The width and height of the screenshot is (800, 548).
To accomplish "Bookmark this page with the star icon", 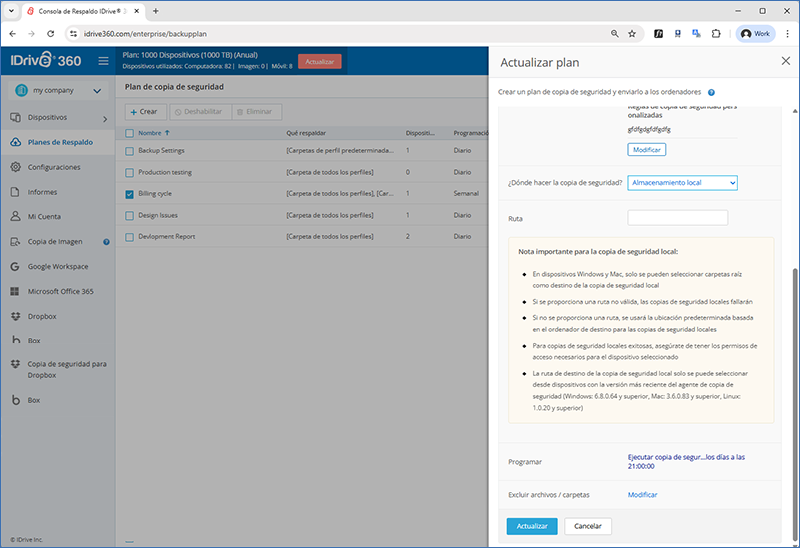I will [631, 33].
